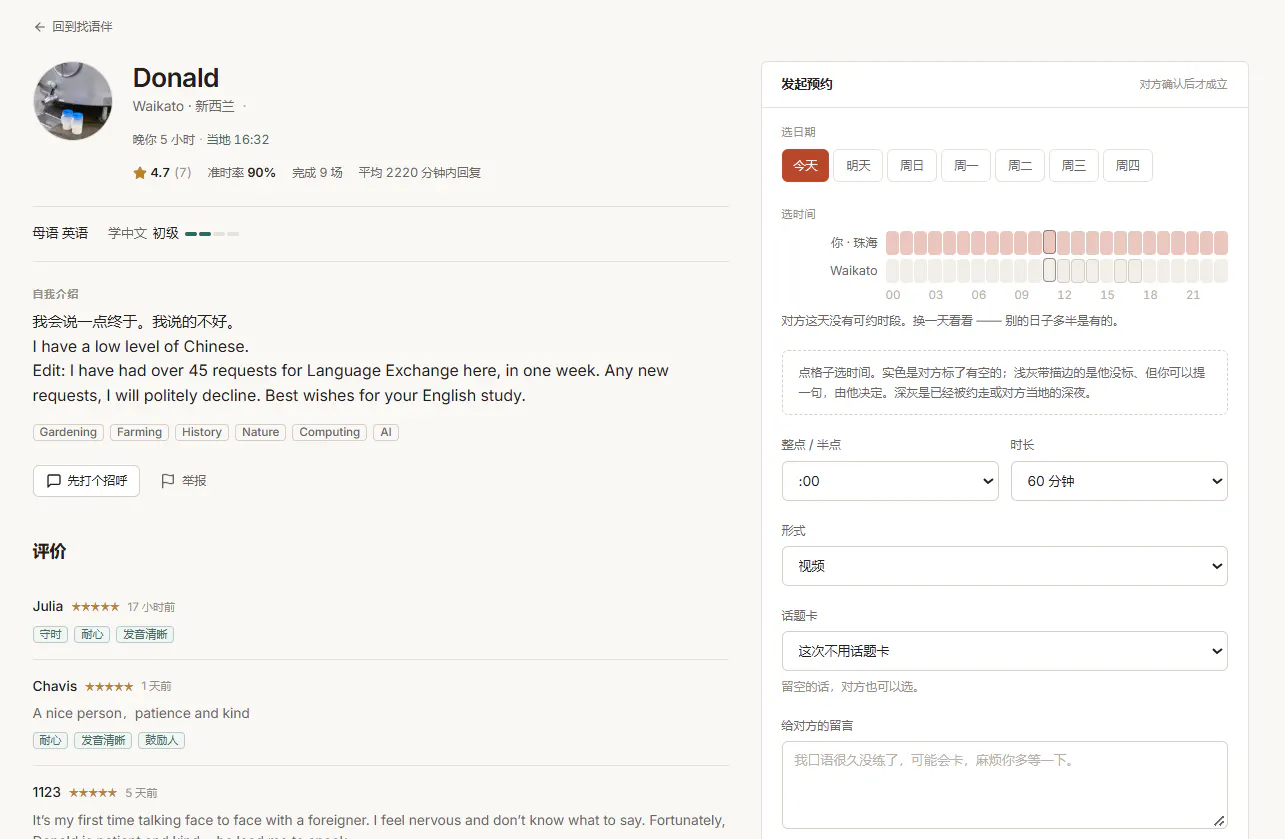This screenshot has width=1285, height=839.
Task: Click the Gardening interest tag
Action: point(68,432)
